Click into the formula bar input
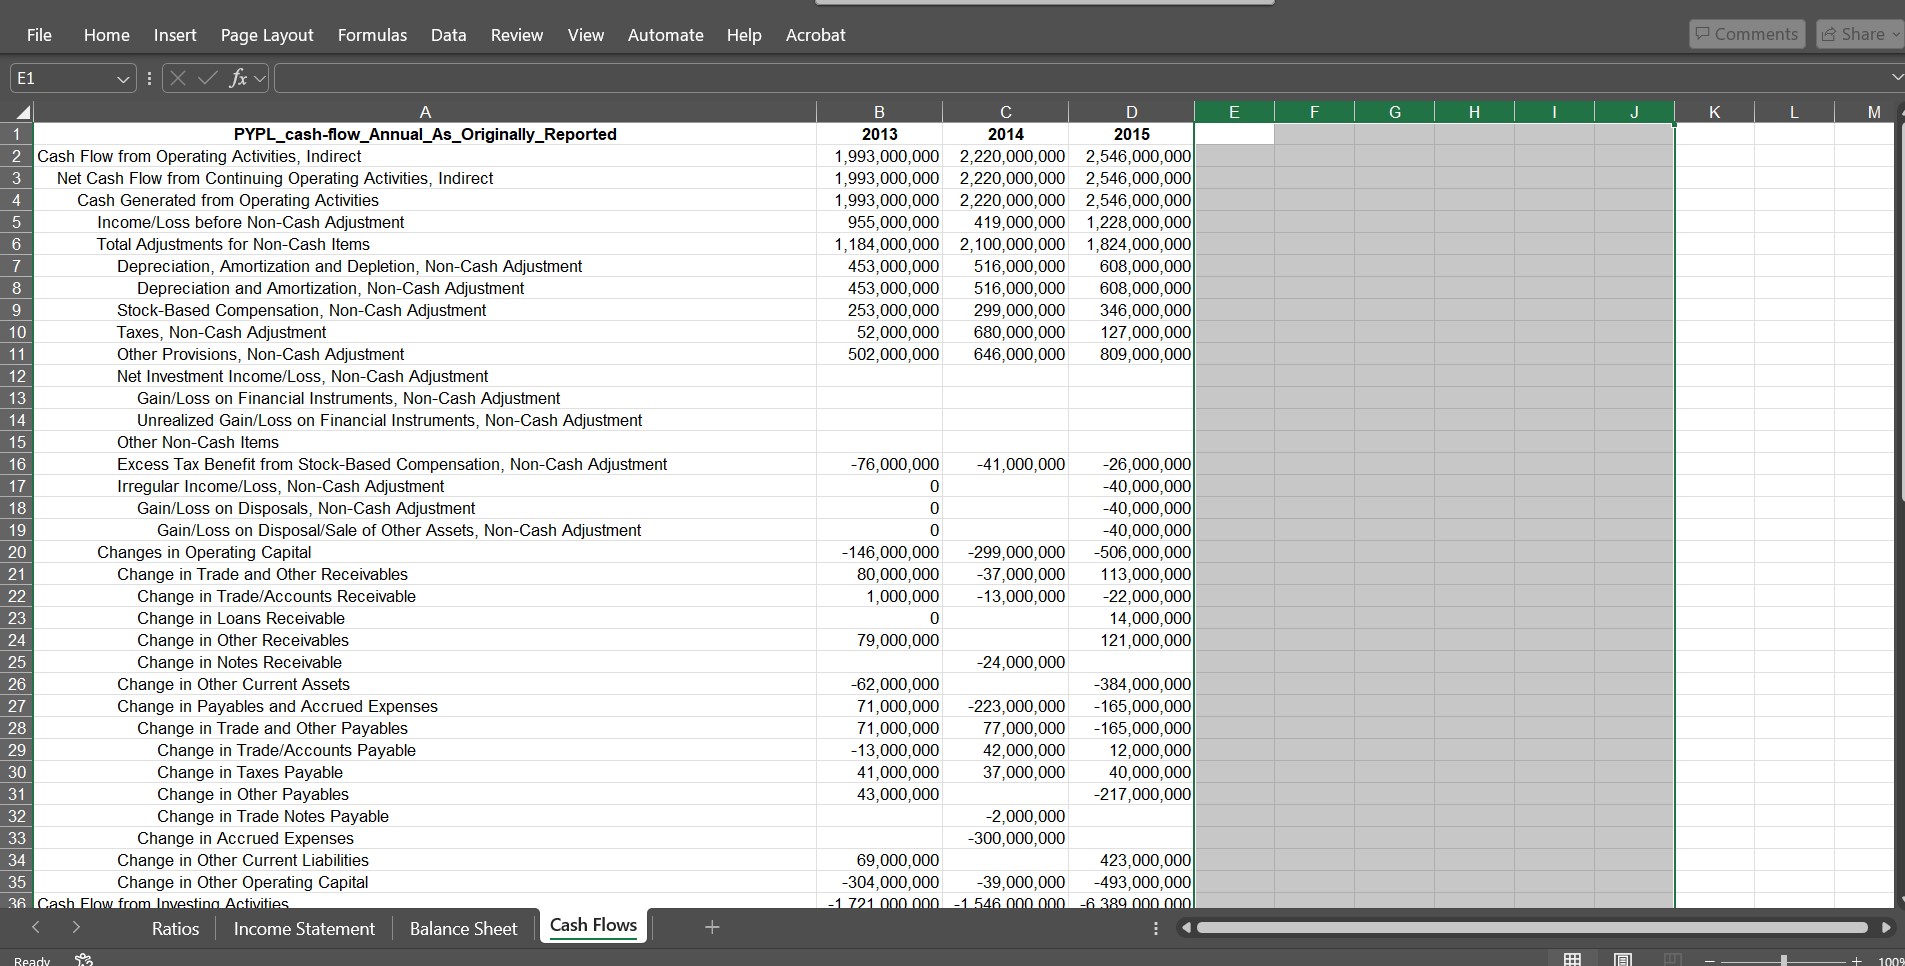1905x966 pixels. pyautogui.click(x=1080, y=78)
